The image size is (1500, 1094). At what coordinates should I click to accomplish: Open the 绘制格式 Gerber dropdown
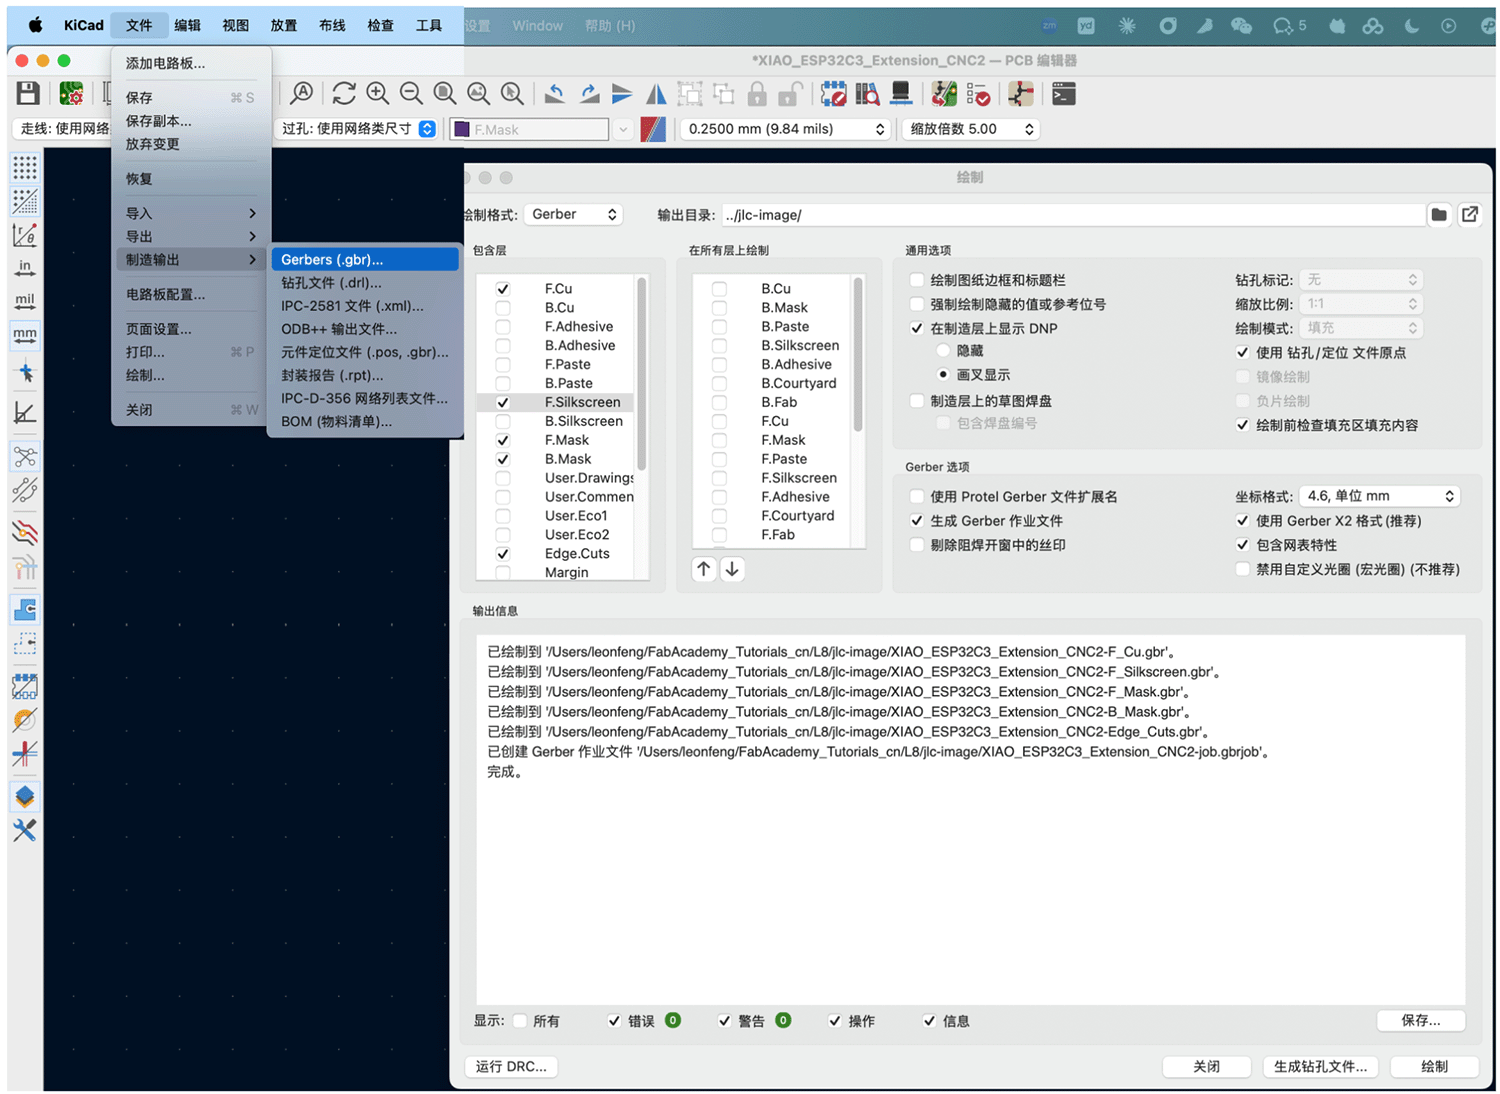(x=573, y=215)
